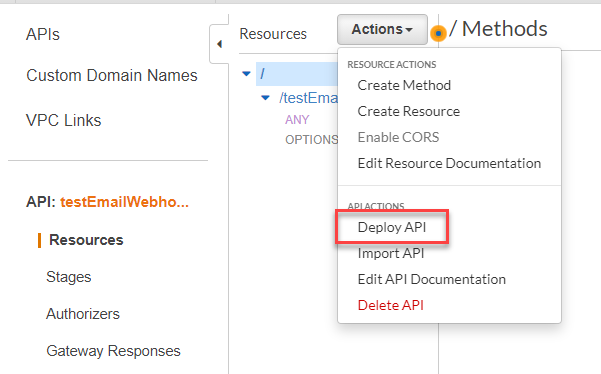Choose Edit API Documentation
601x374 pixels.
point(432,279)
